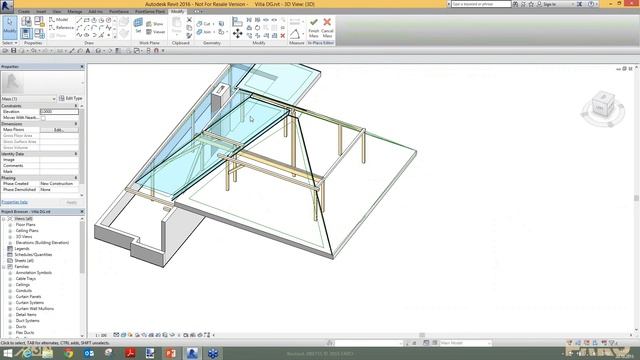The width and height of the screenshot is (640, 360).
Task: Select the 3D Views tree item
Action: pyautogui.click(x=24, y=237)
